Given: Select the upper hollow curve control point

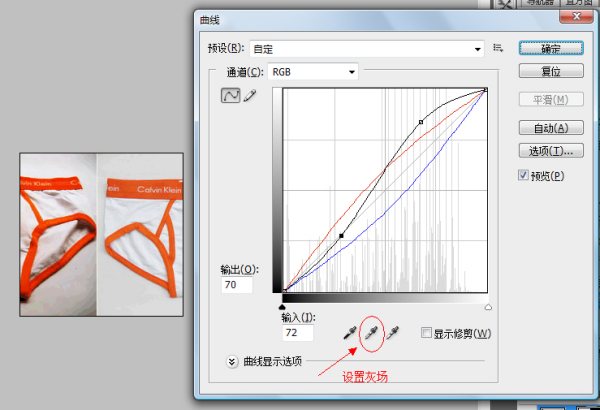Looking at the screenshot, I should (421, 122).
